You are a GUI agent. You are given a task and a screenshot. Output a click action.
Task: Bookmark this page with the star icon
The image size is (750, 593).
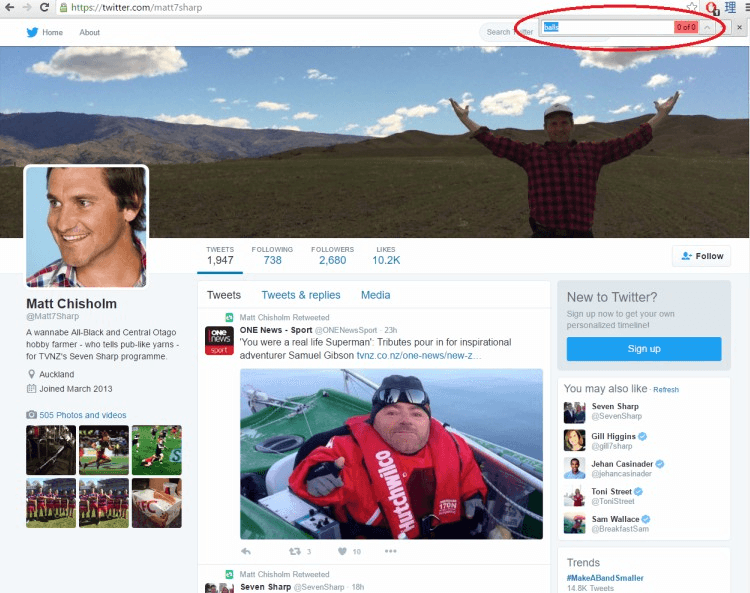coord(691,7)
